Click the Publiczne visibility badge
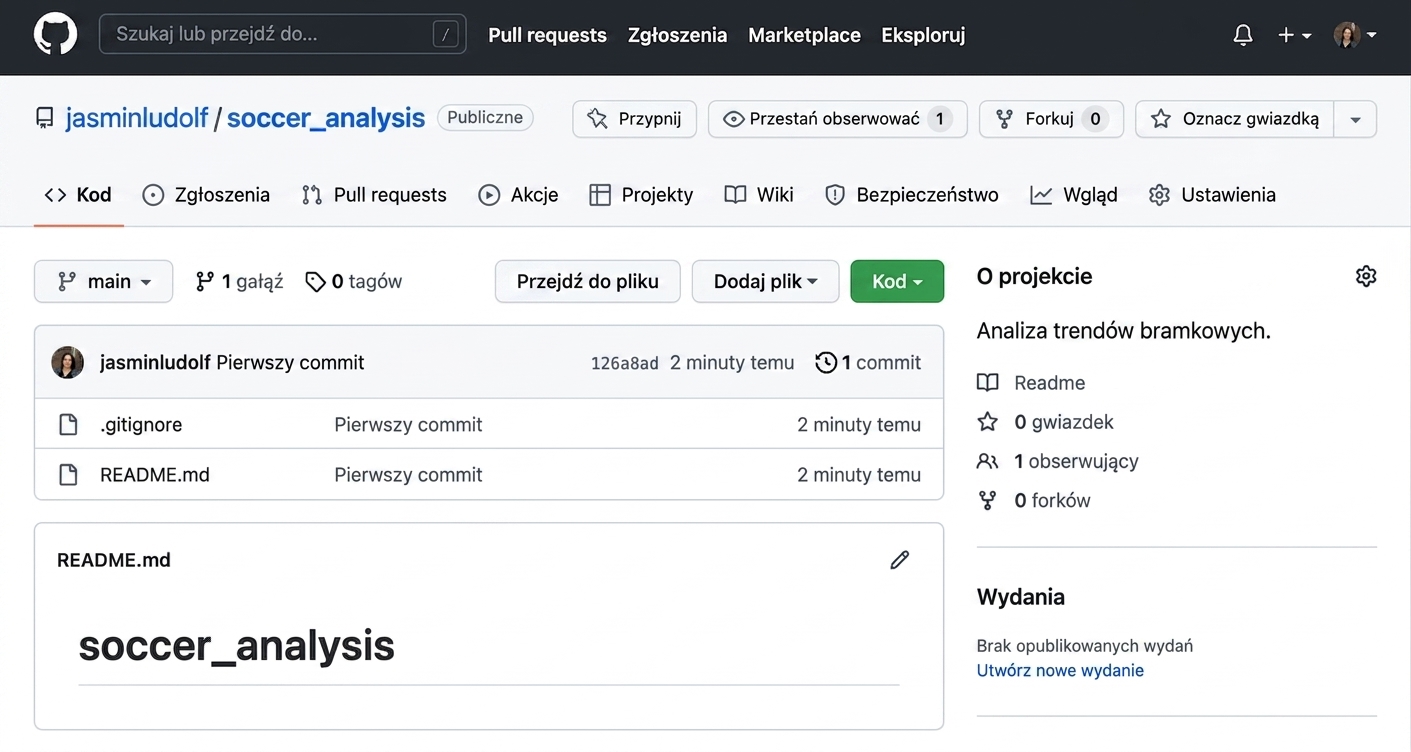This screenshot has width=1411, height=752. point(485,118)
